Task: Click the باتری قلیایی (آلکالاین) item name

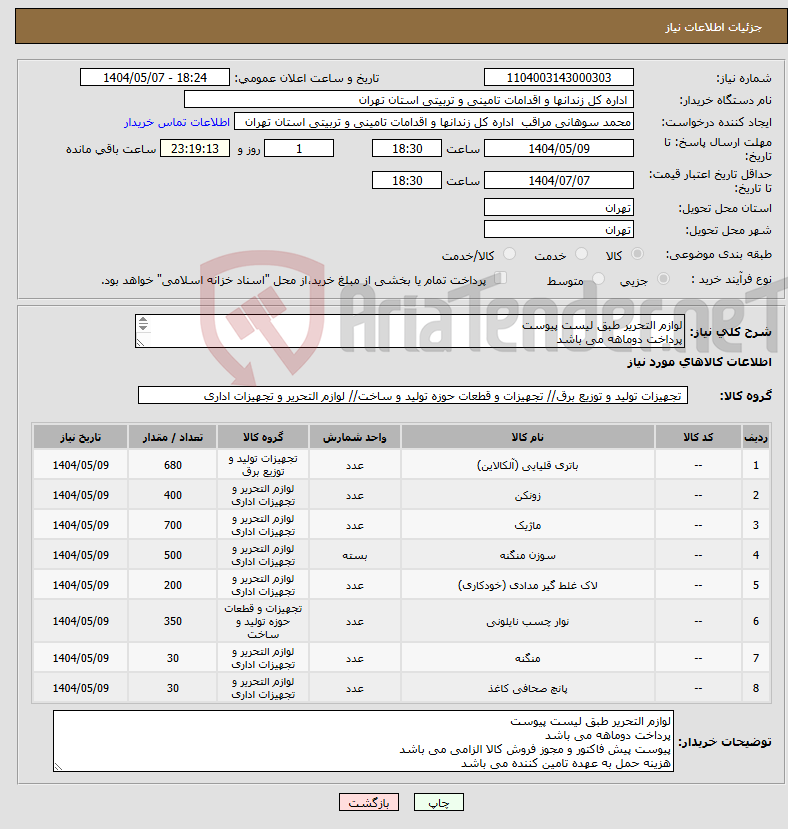Action: pyautogui.click(x=527, y=465)
